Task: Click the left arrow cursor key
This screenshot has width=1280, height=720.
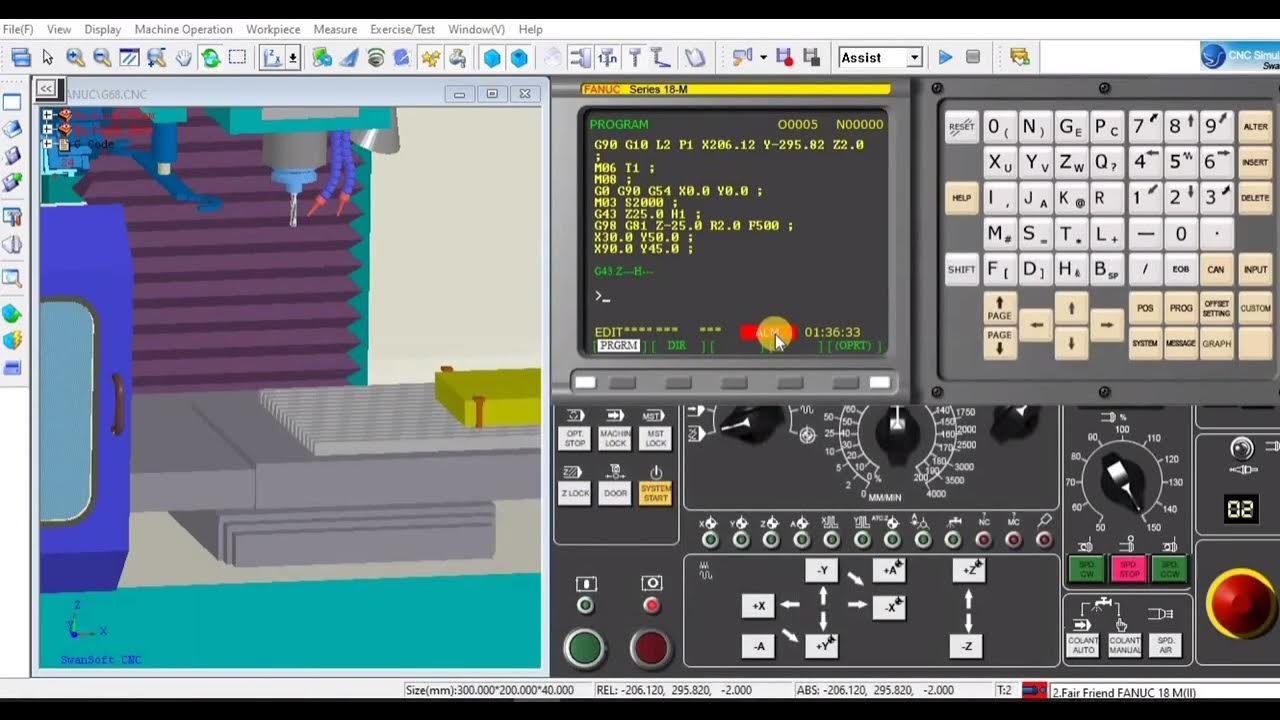Action: pyautogui.click(x=1037, y=325)
